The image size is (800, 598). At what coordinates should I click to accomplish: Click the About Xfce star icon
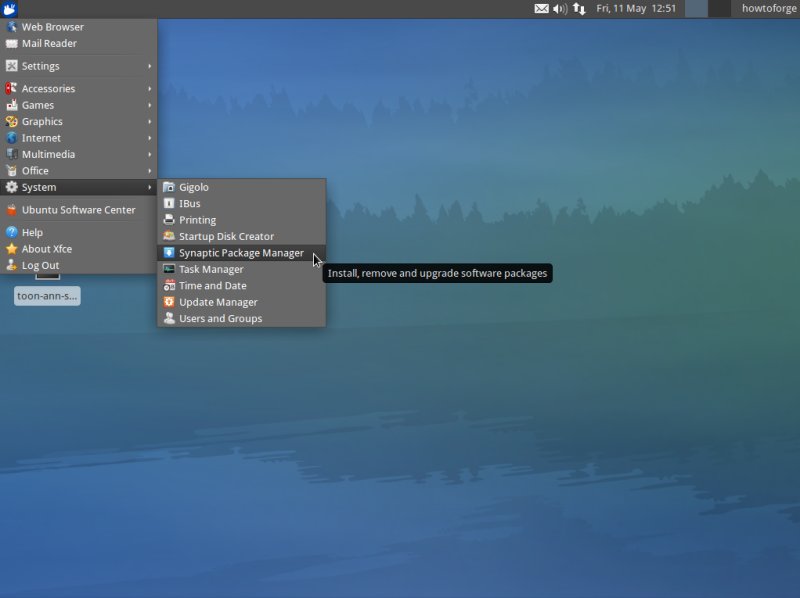(11, 249)
